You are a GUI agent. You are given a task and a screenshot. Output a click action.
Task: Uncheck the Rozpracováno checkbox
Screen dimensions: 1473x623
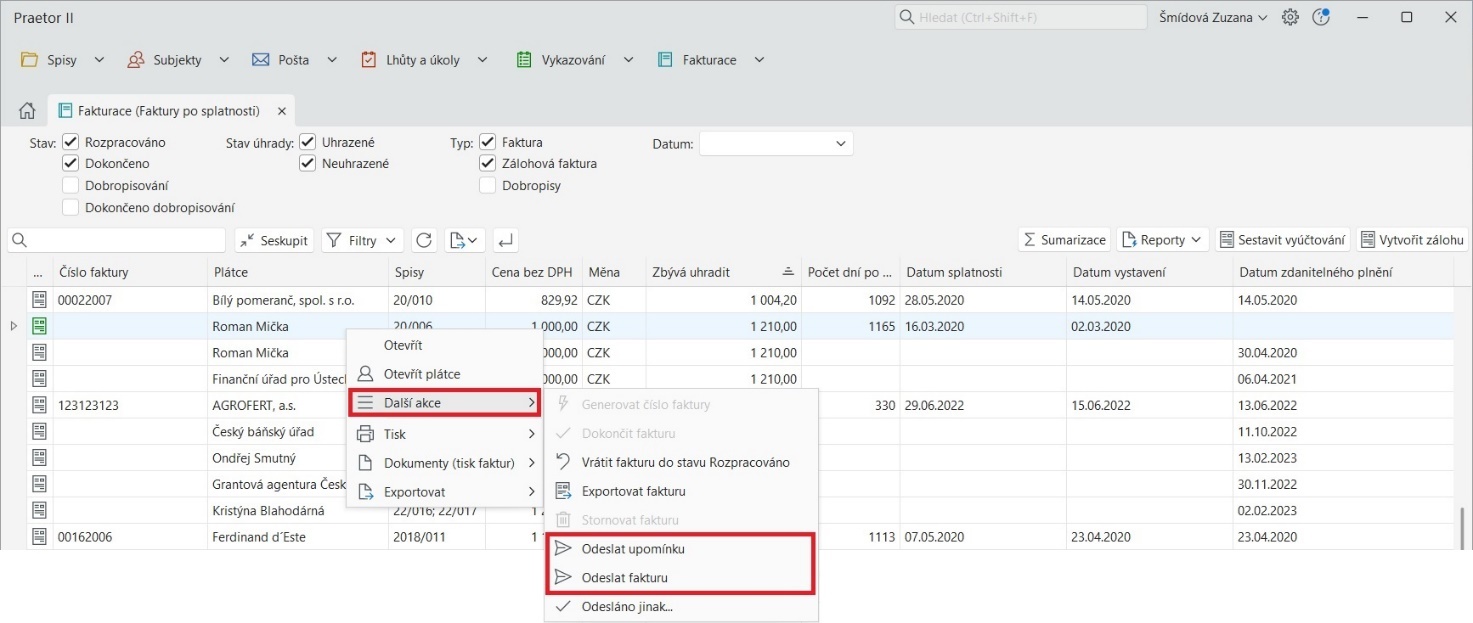(x=70, y=142)
